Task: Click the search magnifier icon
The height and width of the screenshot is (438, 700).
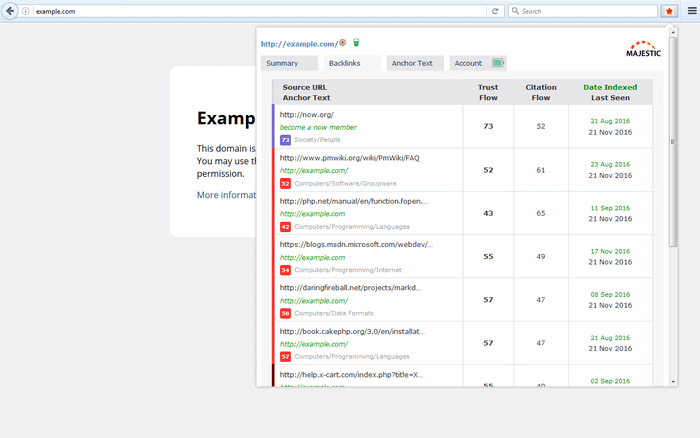Action: 515,11
